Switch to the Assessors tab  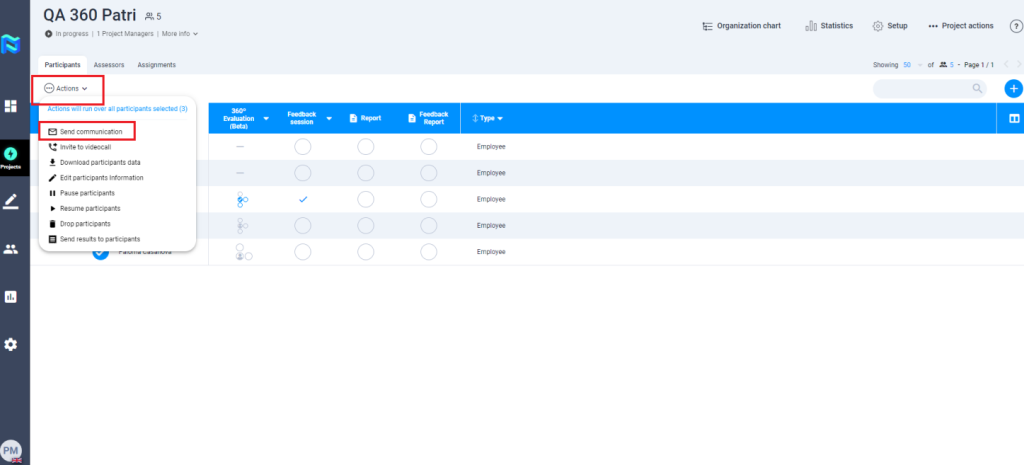(109, 65)
